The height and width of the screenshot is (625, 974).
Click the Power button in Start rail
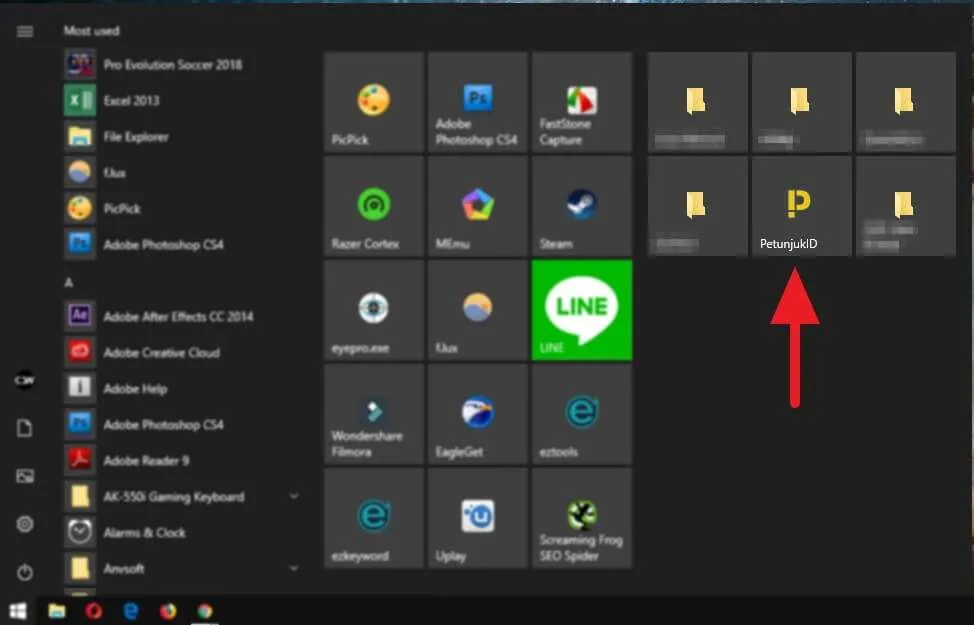click(25, 572)
